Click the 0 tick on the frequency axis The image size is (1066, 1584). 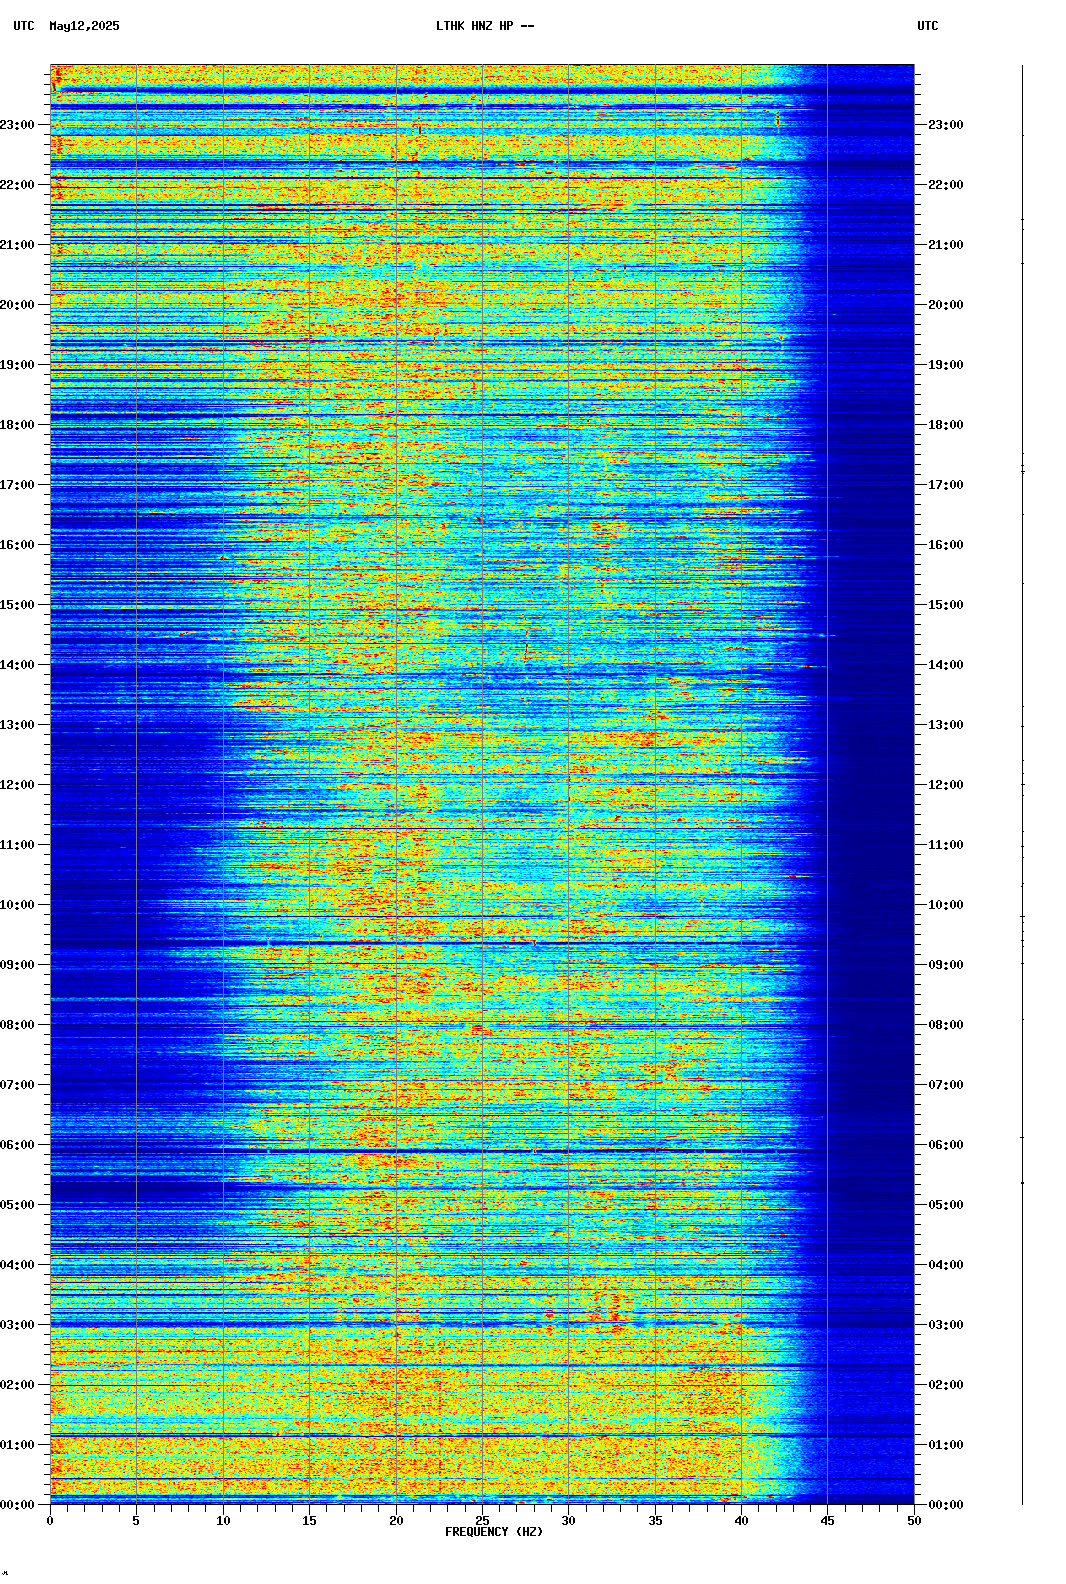click(50, 1521)
